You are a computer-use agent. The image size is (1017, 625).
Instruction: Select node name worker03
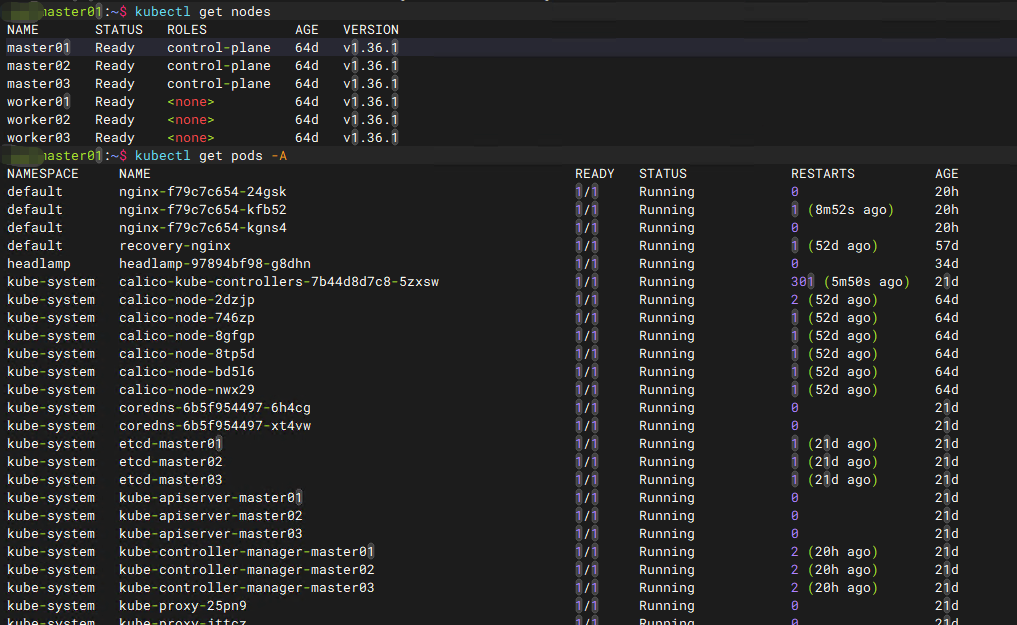pos(38,138)
